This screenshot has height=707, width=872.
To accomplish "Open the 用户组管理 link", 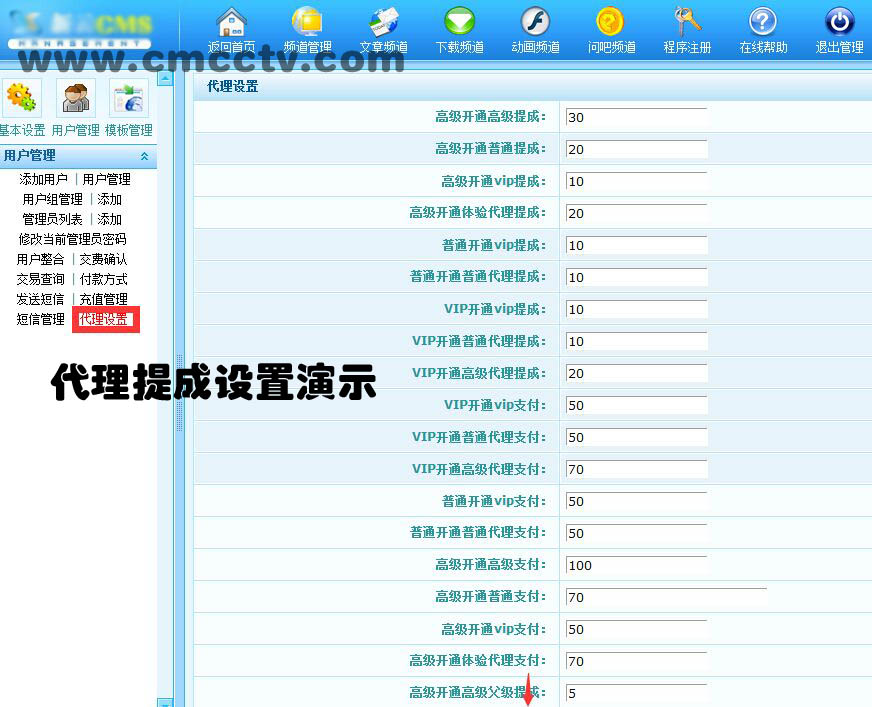I will (52, 199).
